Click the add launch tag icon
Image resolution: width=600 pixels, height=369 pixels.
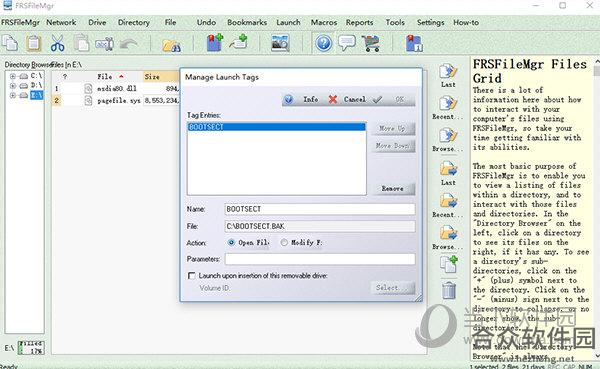238,42
